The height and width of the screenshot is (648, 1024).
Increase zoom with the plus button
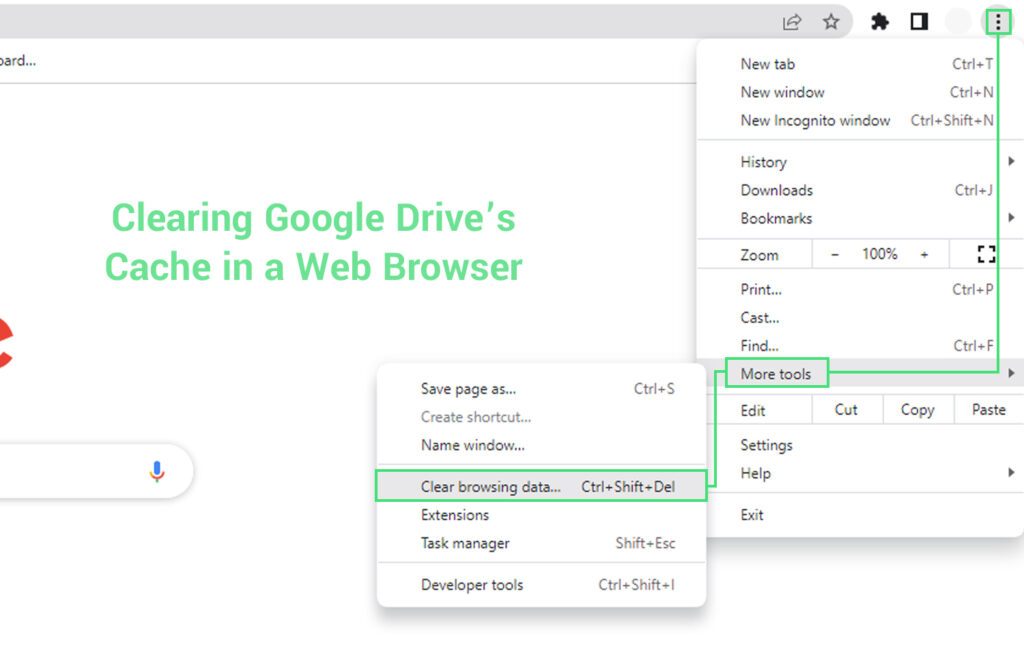point(924,255)
